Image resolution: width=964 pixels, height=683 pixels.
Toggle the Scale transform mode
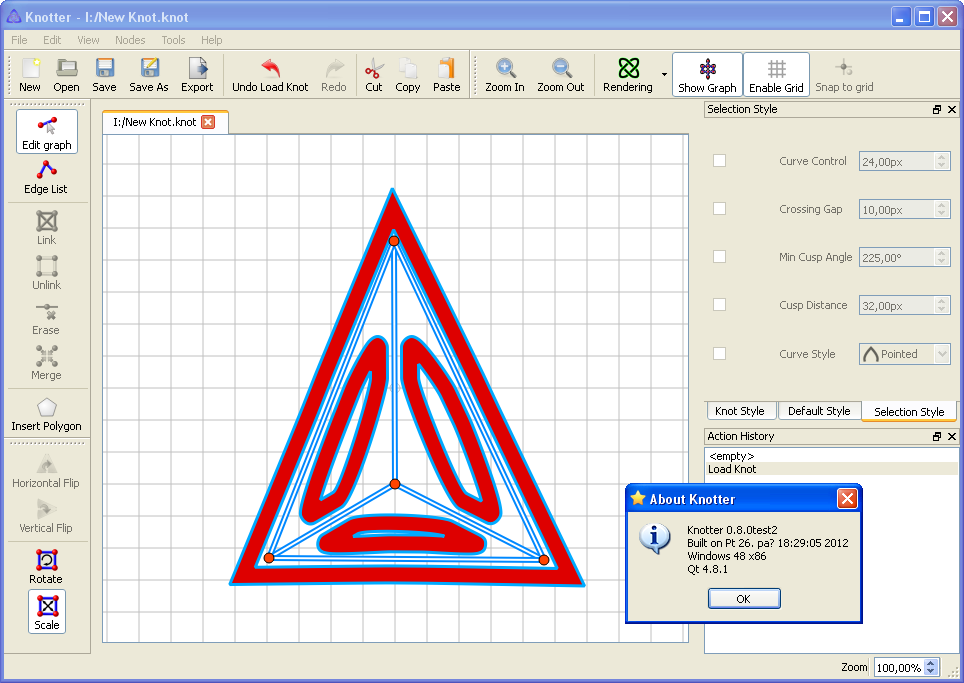47,612
